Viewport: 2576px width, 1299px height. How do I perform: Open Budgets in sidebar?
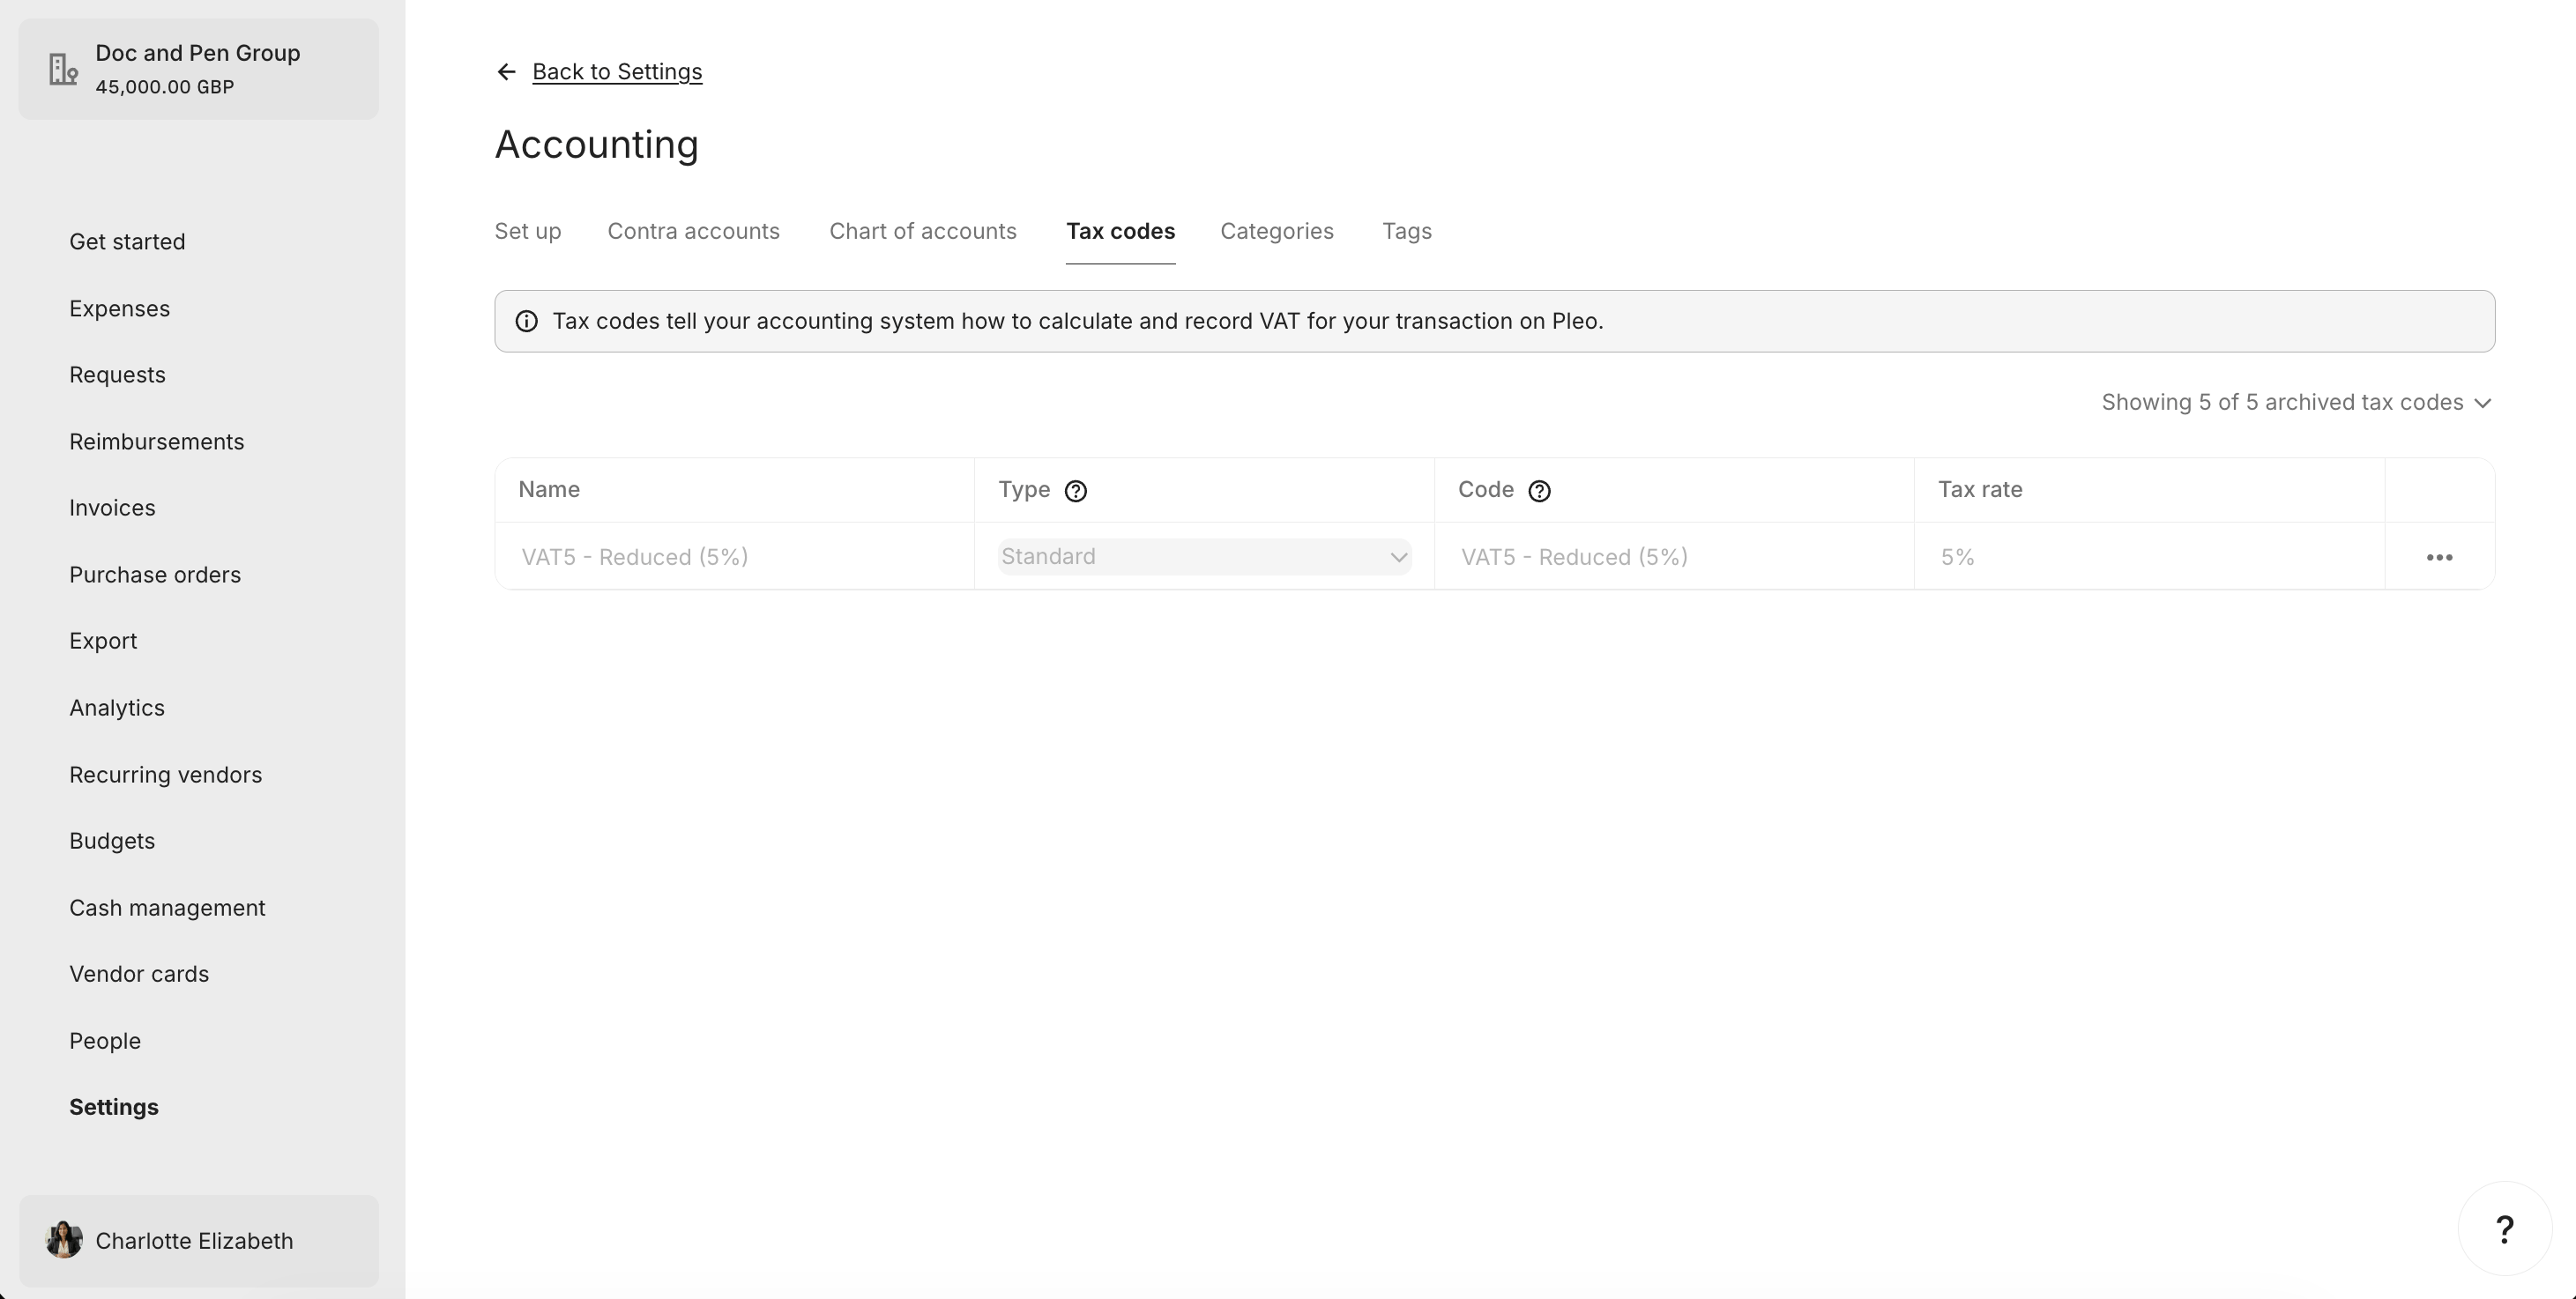[112, 841]
